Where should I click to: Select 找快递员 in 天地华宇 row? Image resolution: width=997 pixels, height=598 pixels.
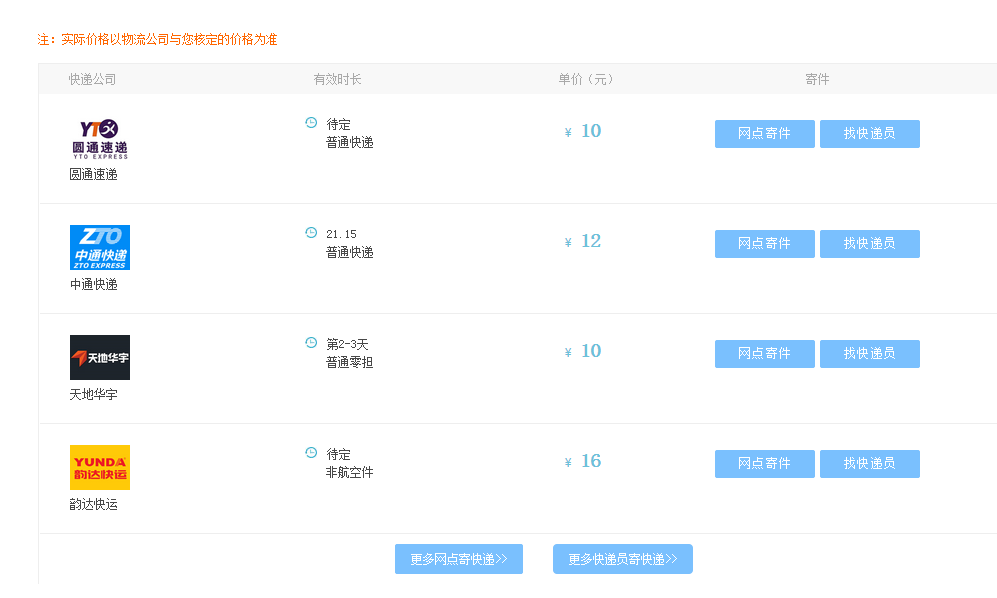click(869, 354)
